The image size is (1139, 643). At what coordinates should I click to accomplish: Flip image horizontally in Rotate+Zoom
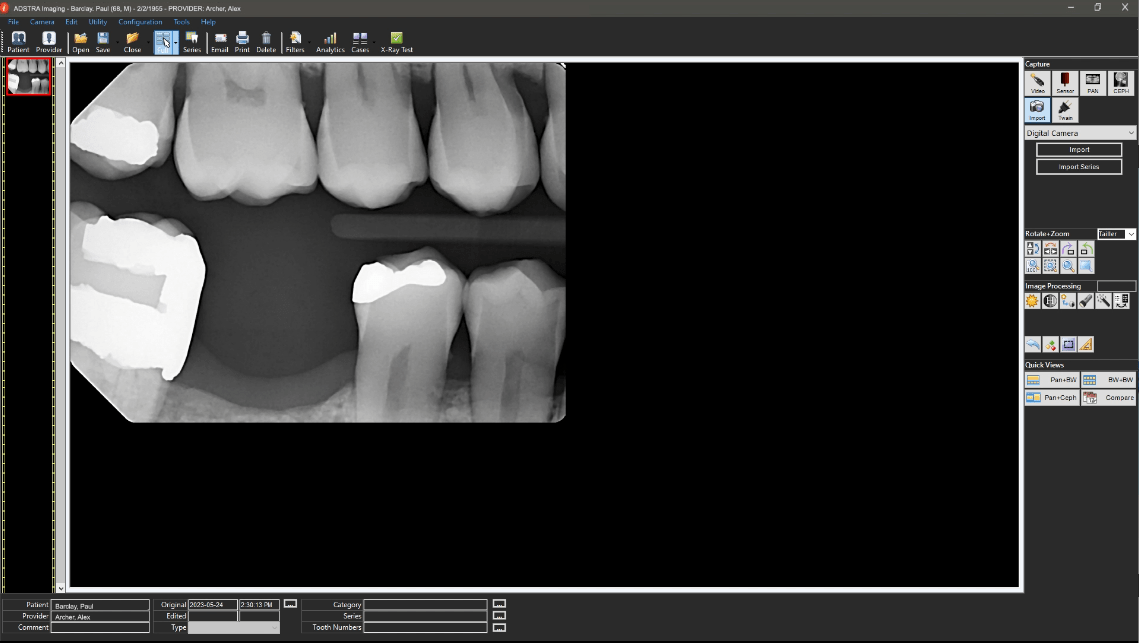click(x=1050, y=249)
